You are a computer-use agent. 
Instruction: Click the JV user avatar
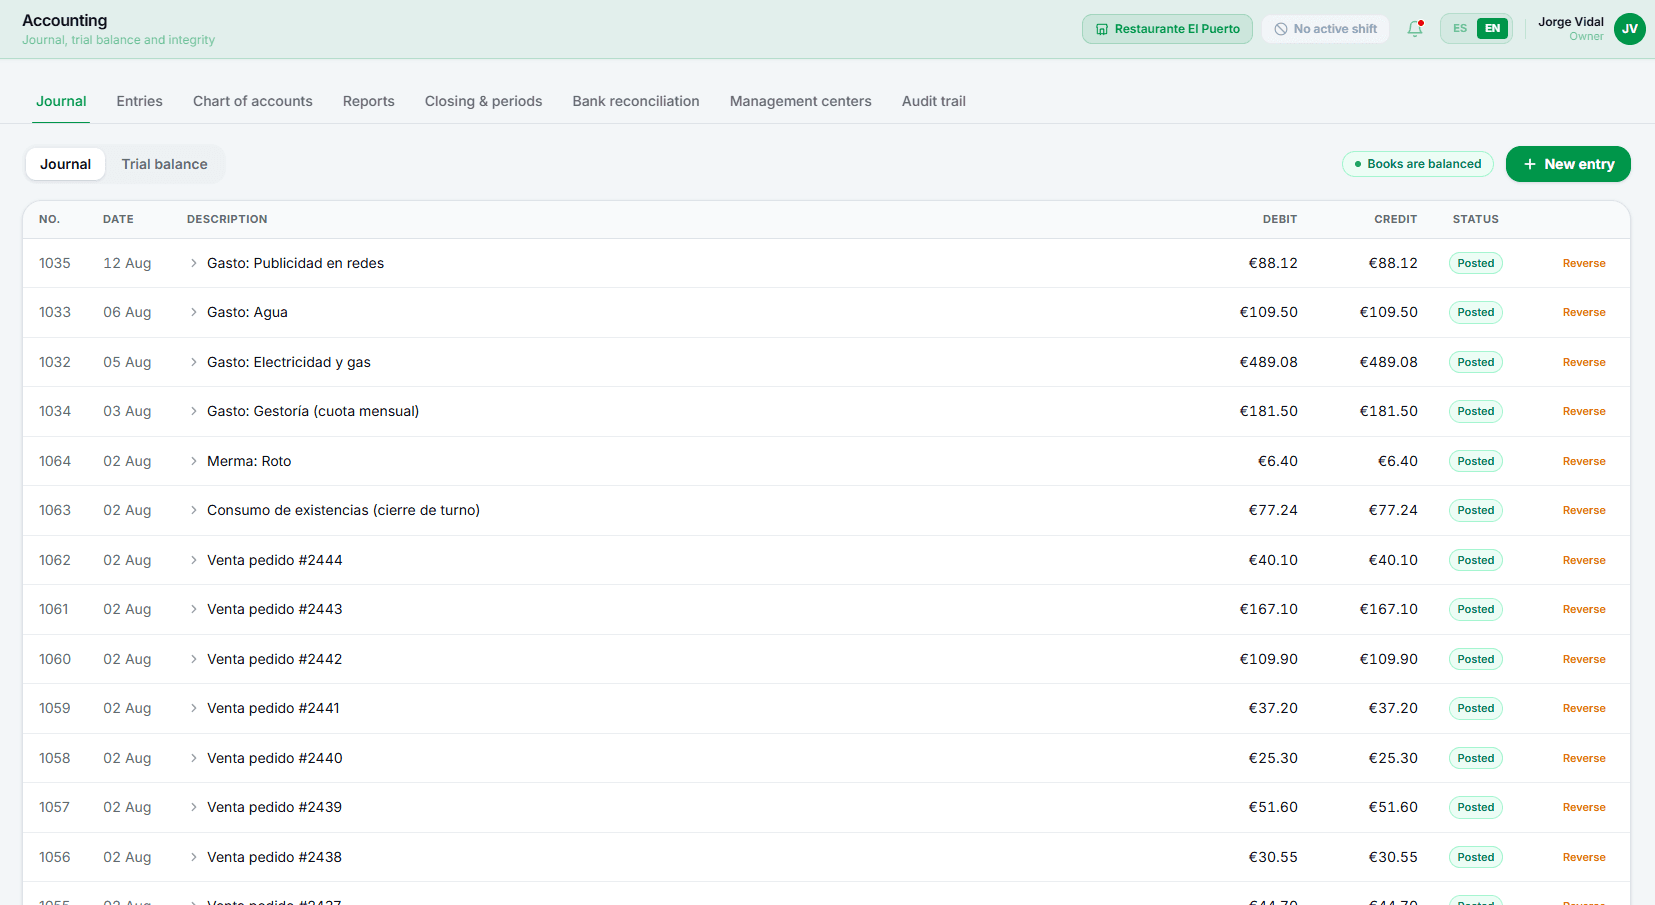pos(1630,29)
